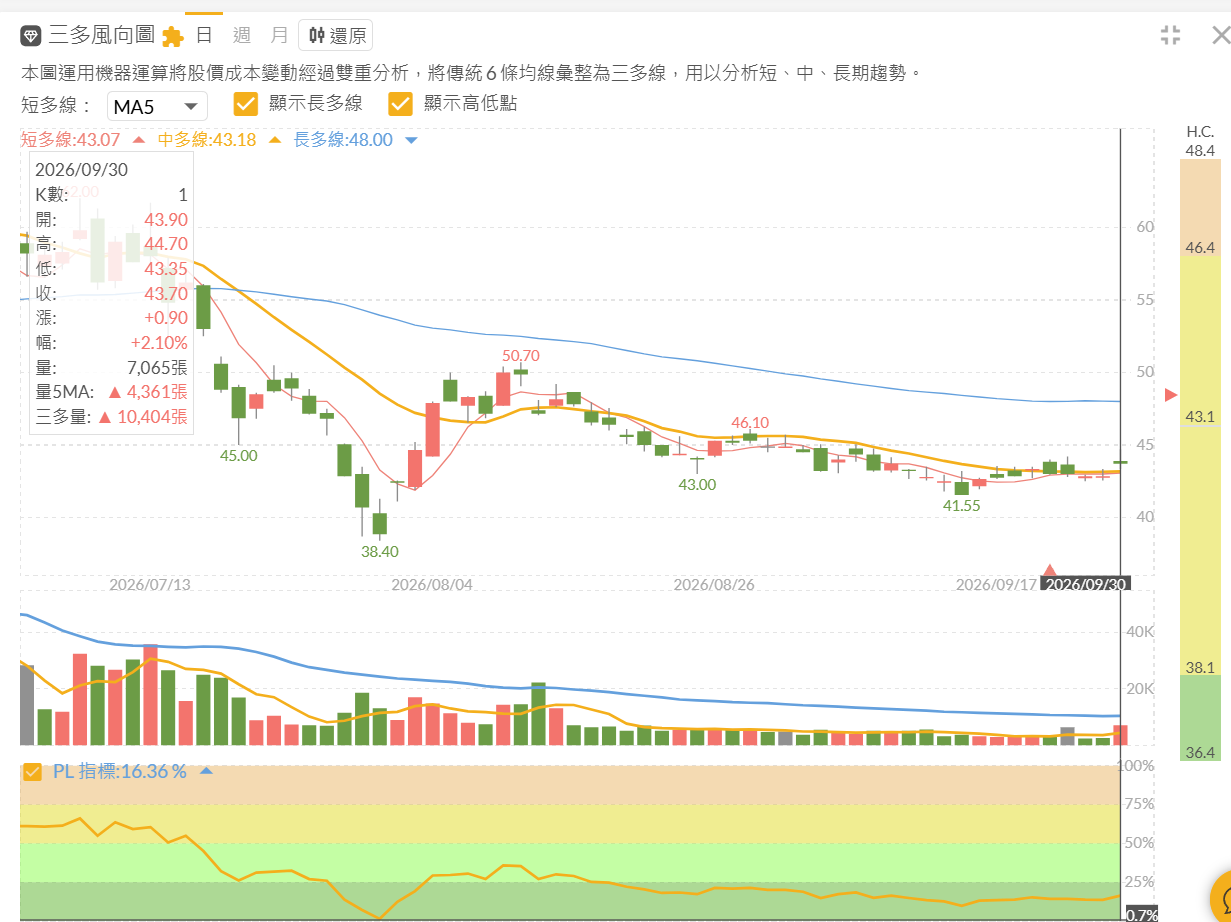Click the 0.7% badge on PL axis
Image resolution: width=1231 pixels, height=922 pixels.
[1142, 914]
